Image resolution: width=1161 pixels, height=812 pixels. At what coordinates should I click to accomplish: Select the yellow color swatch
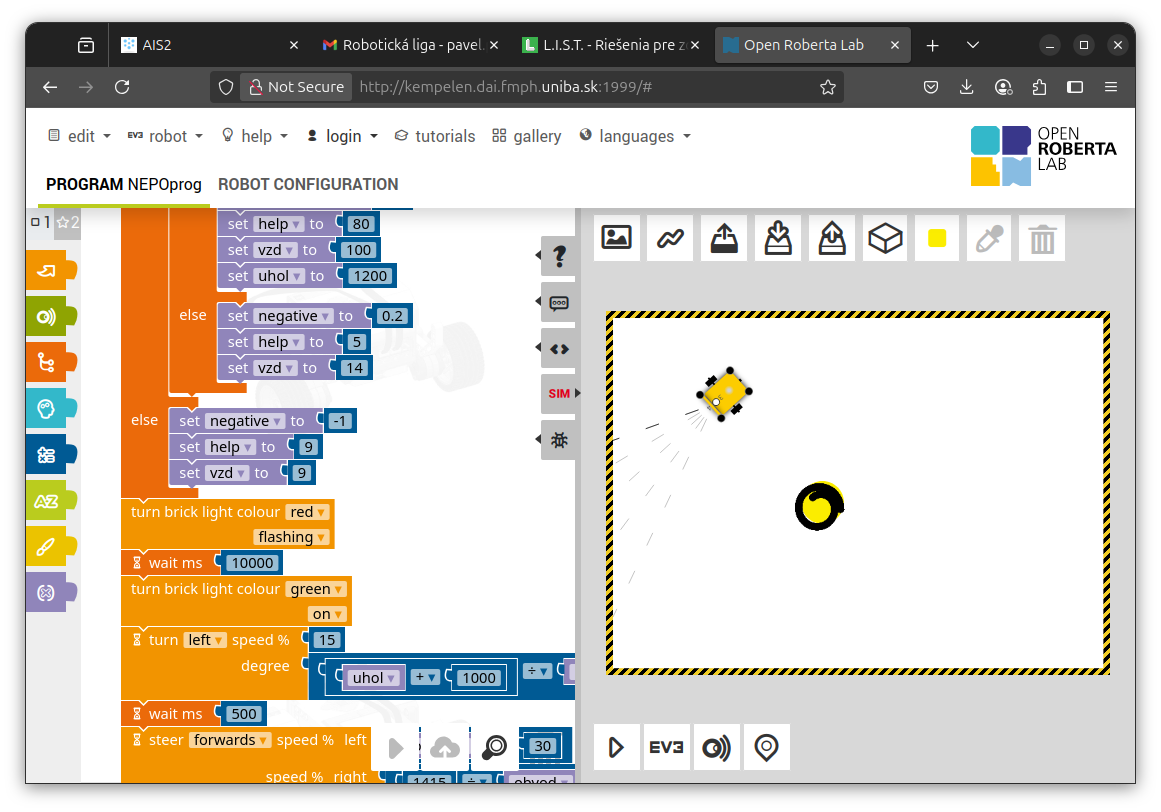937,238
